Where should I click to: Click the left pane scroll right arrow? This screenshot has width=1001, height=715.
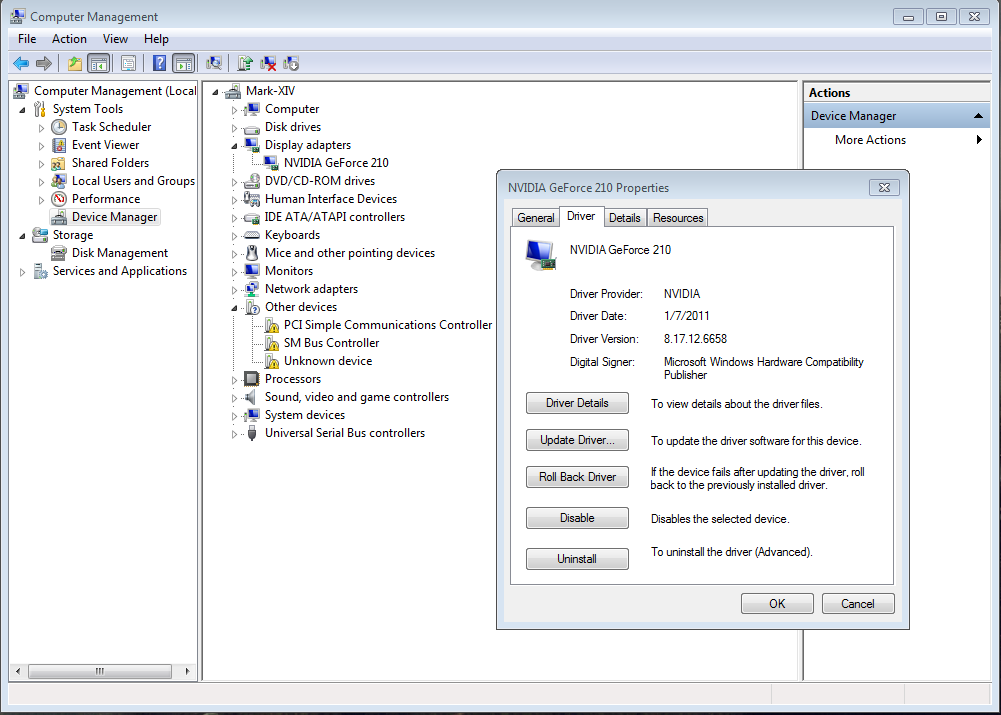[x=188, y=672]
